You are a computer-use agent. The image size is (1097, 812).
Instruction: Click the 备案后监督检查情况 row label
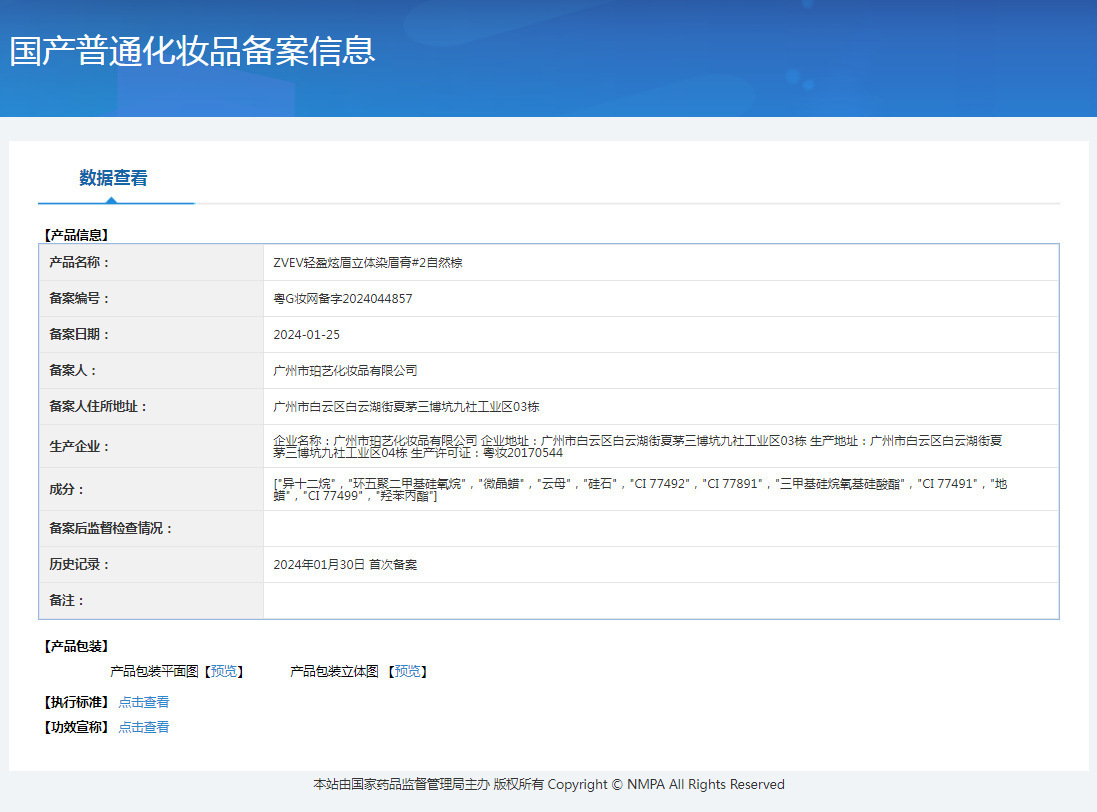(111, 529)
